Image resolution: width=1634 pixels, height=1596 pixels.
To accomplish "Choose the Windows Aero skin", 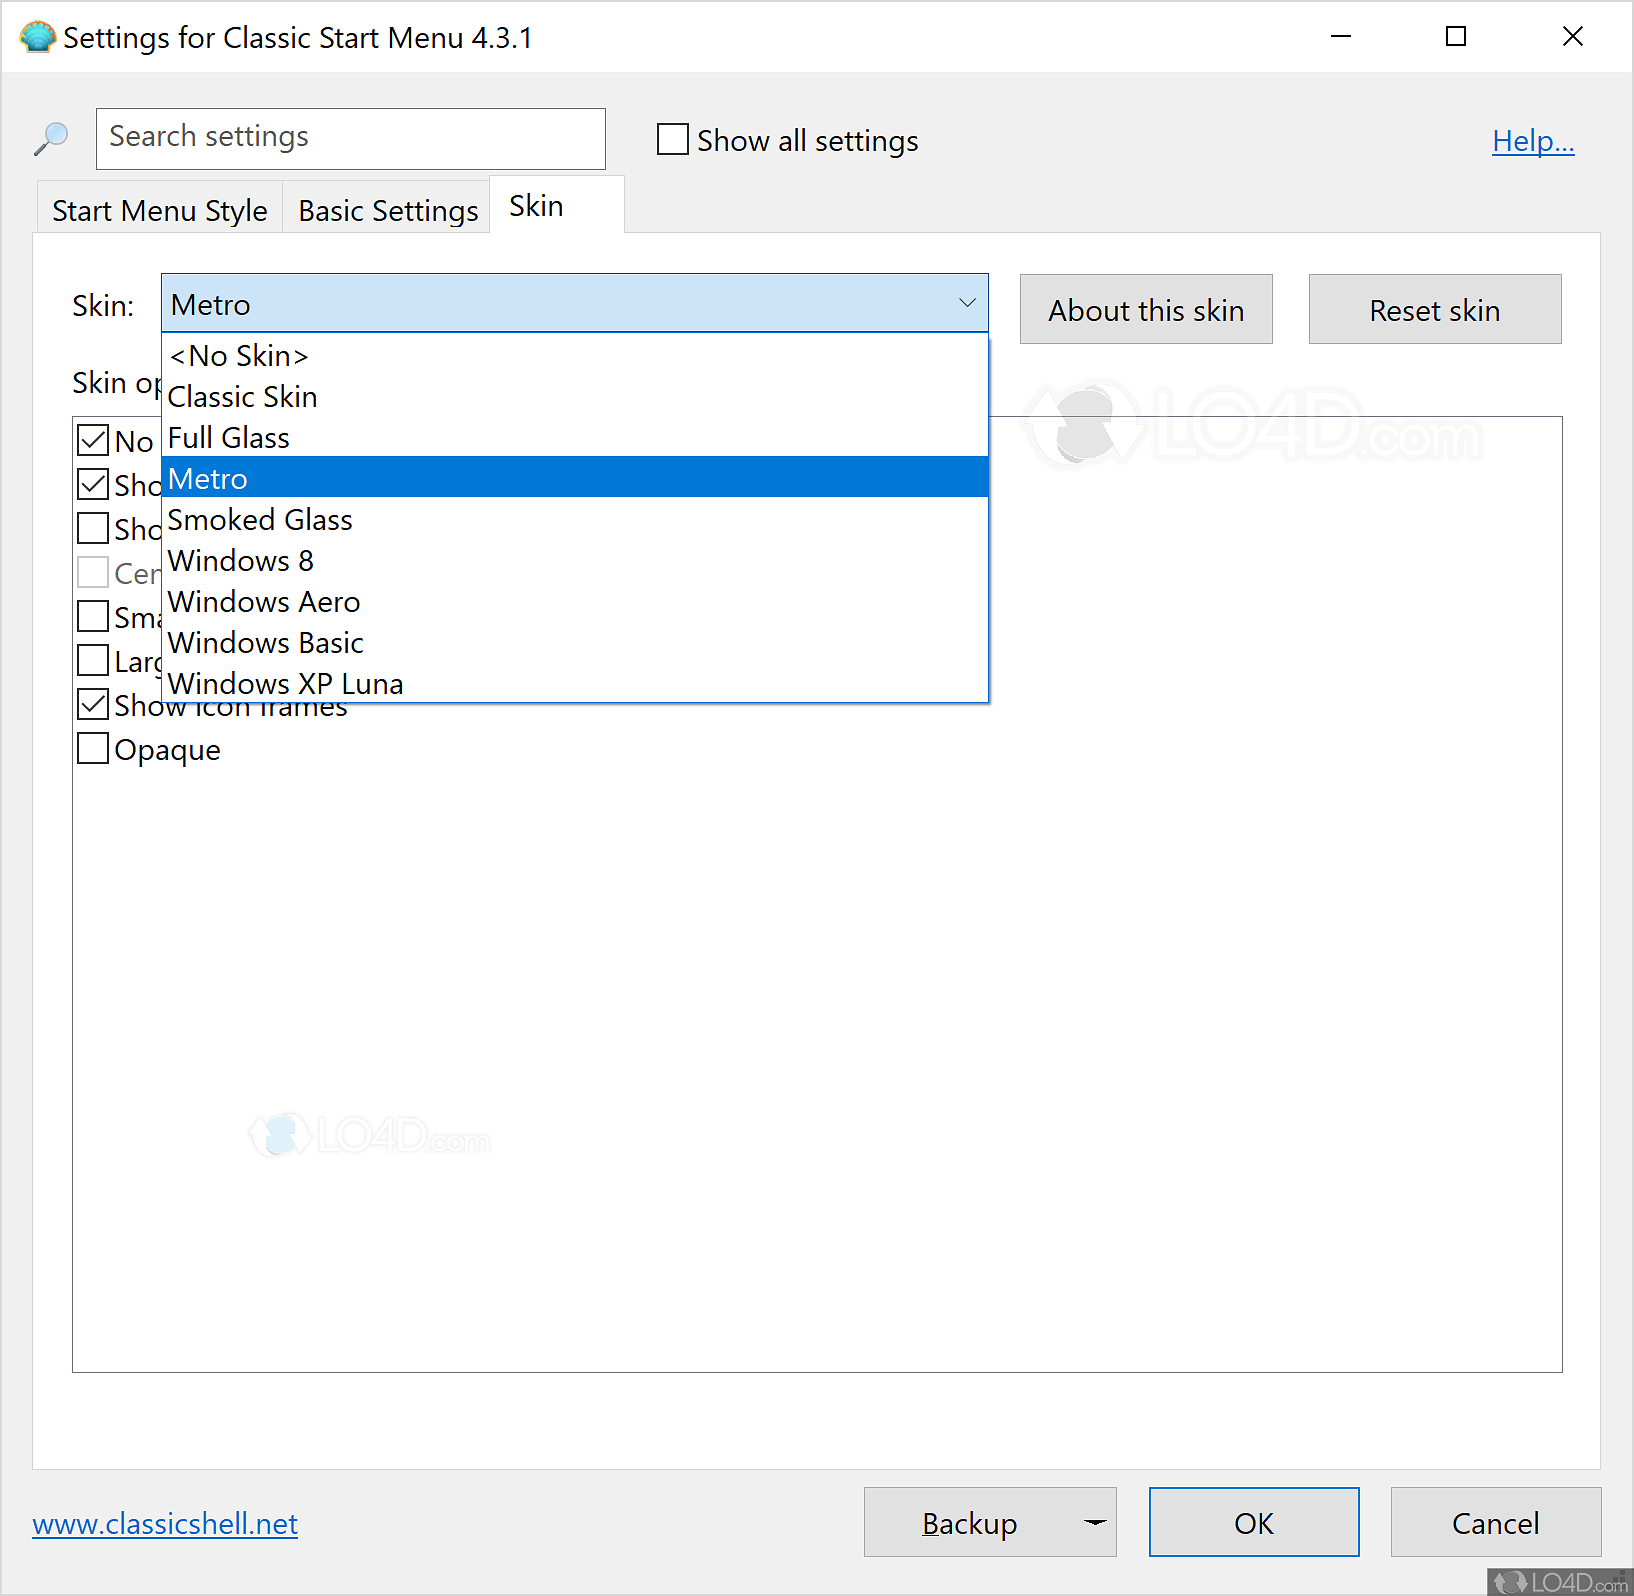I will 575,602.
